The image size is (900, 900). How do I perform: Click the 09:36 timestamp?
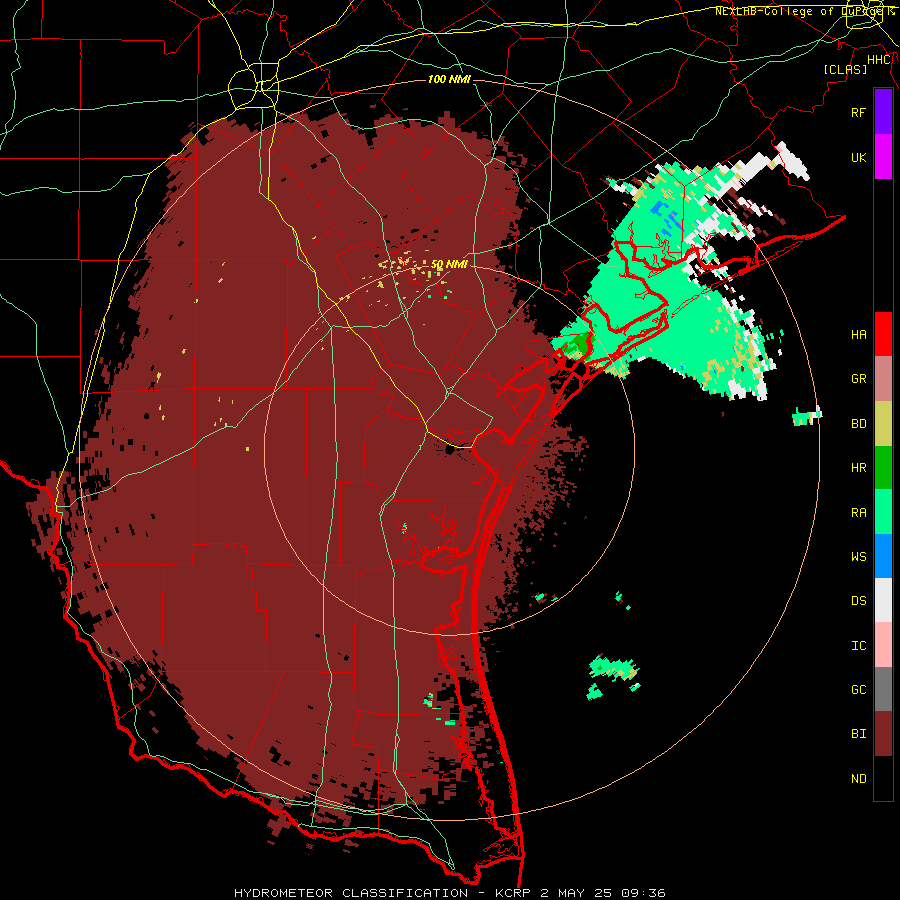pyautogui.click(x=645, y=893)
